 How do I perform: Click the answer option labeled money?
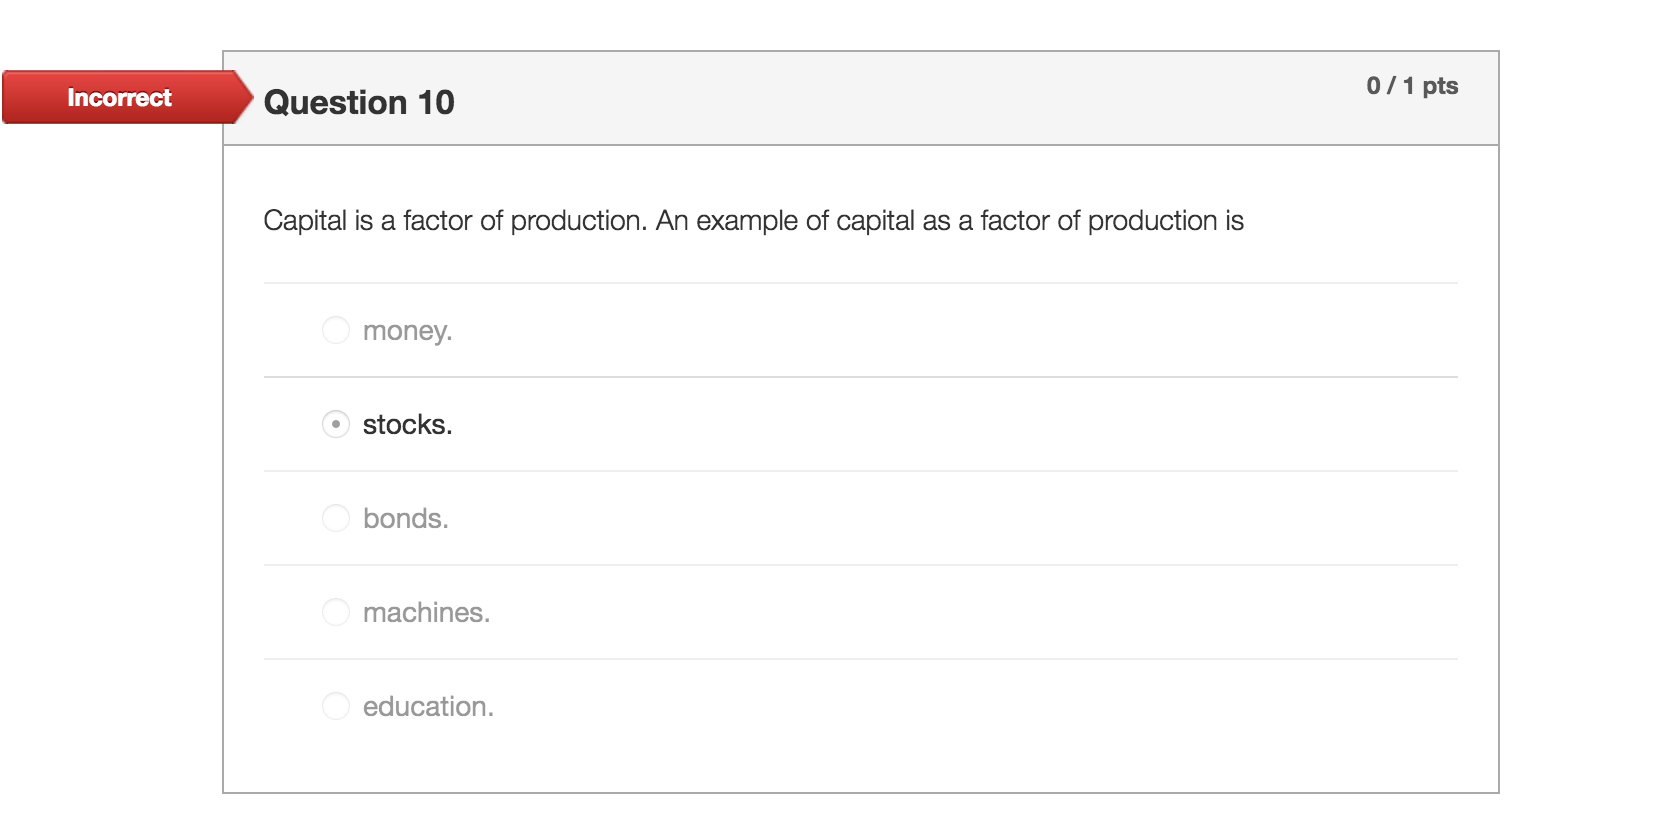click(x=407, y=330)
